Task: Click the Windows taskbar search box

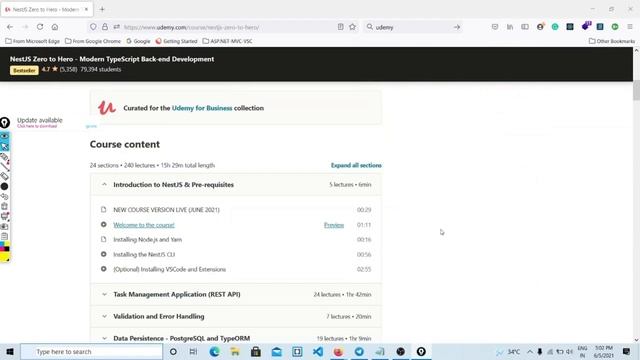Action: [91, 351]
